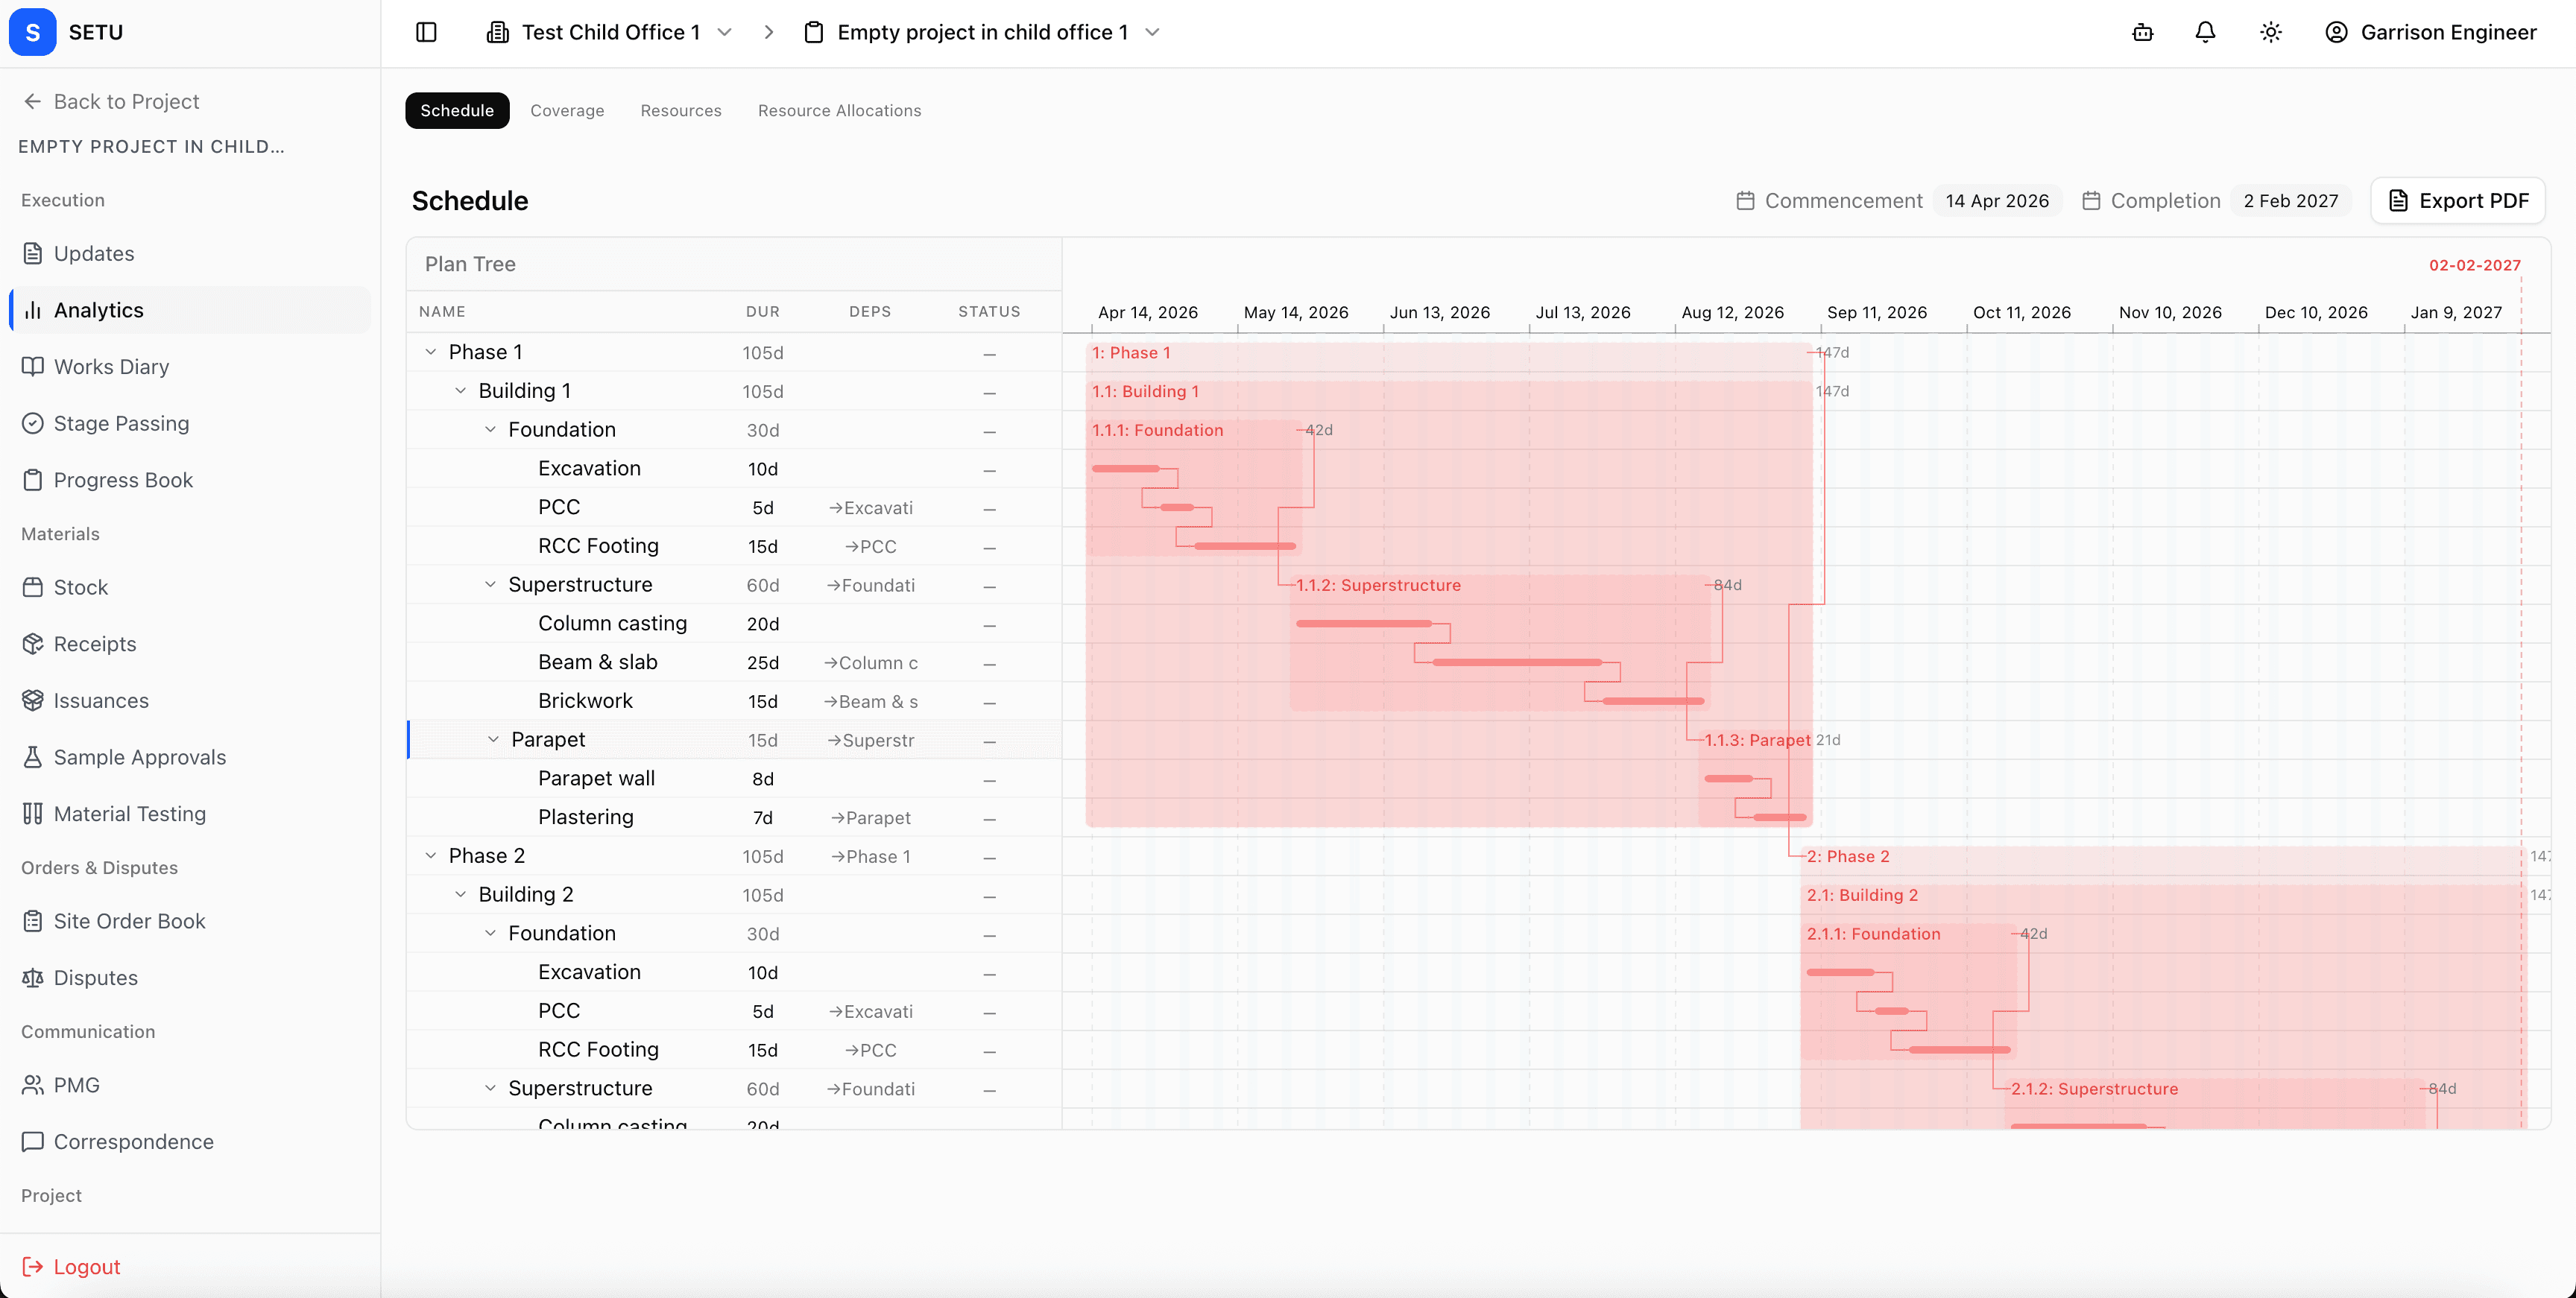Toggle the sidebar visibility
2576x1298 pixels.
pyautogui.click(x=426, y=32)
